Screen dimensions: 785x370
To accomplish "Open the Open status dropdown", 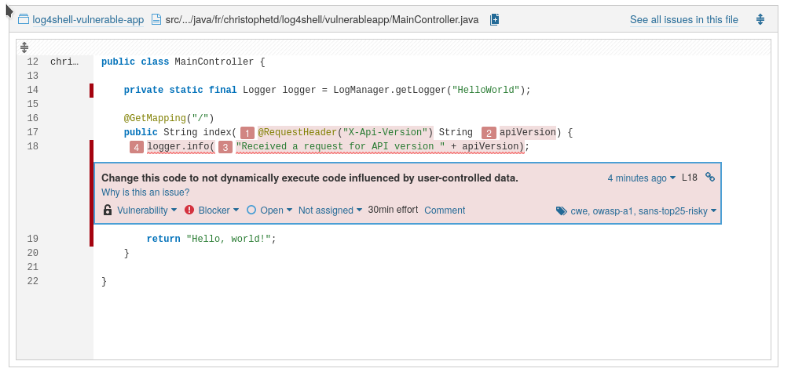I will pyautogui.click(x=276, y=210).
